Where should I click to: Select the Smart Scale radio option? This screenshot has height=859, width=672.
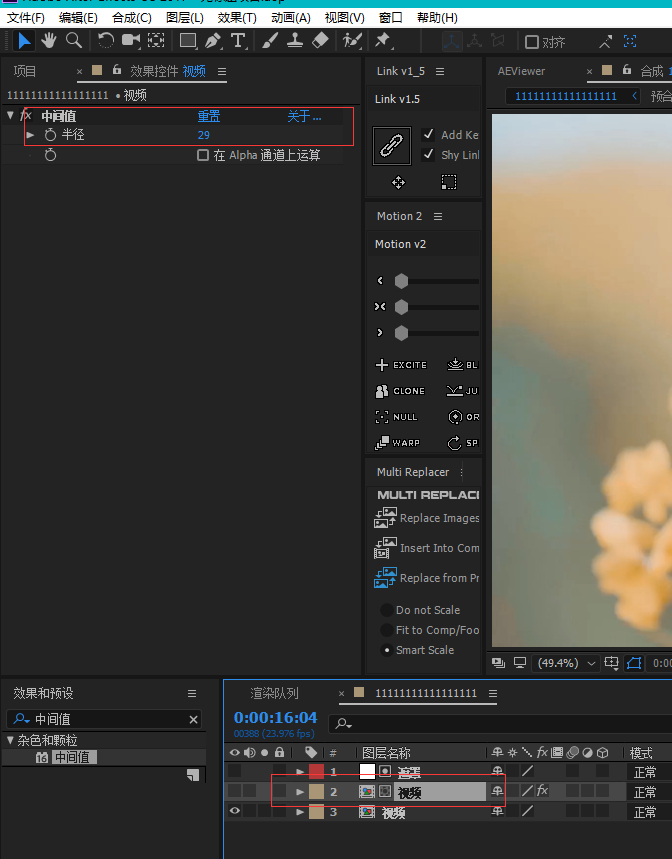(x=387, y=650)
